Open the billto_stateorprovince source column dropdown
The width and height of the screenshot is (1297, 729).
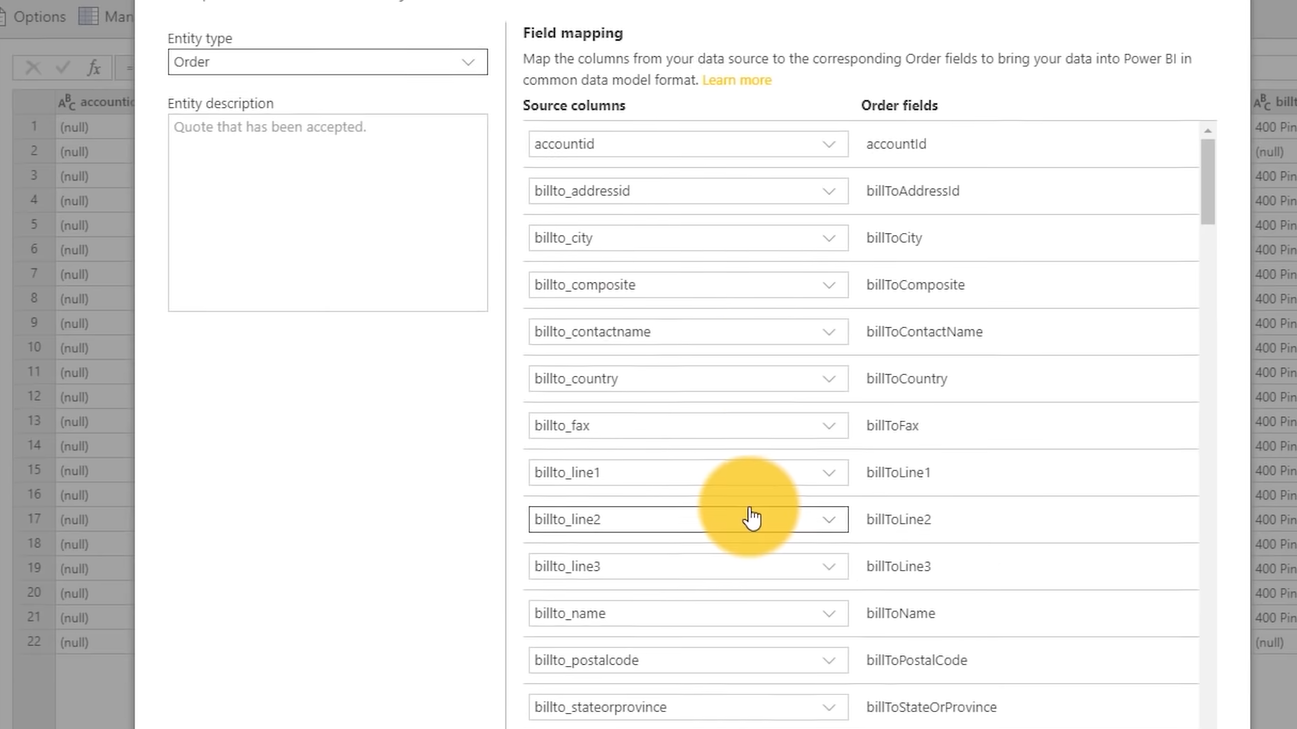pyautogui.click(x=688, y=708)
